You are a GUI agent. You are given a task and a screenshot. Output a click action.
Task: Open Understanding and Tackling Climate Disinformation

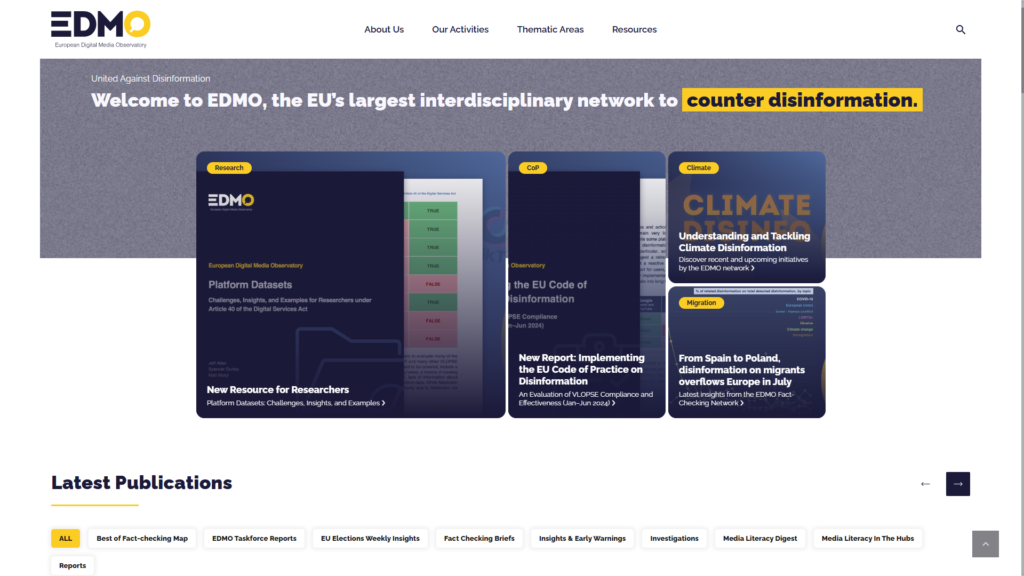(x=744, y=242)
